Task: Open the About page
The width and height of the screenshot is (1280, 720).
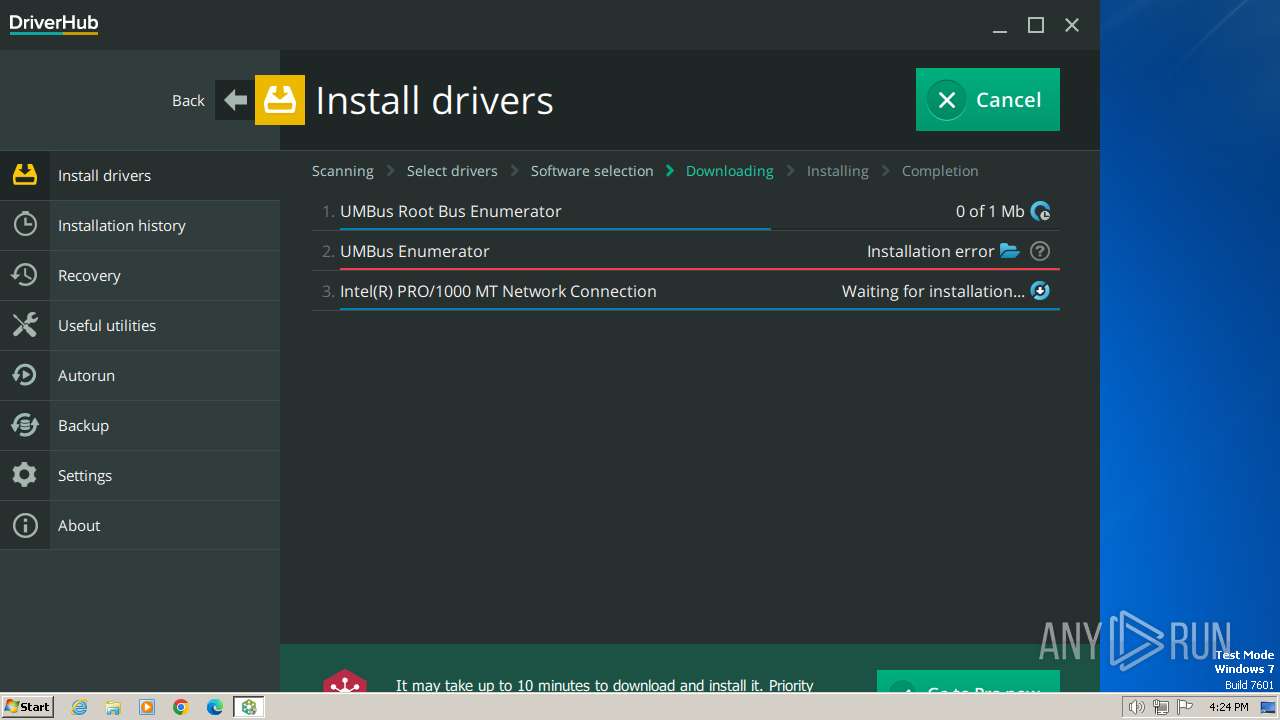Action: [140, 525]
